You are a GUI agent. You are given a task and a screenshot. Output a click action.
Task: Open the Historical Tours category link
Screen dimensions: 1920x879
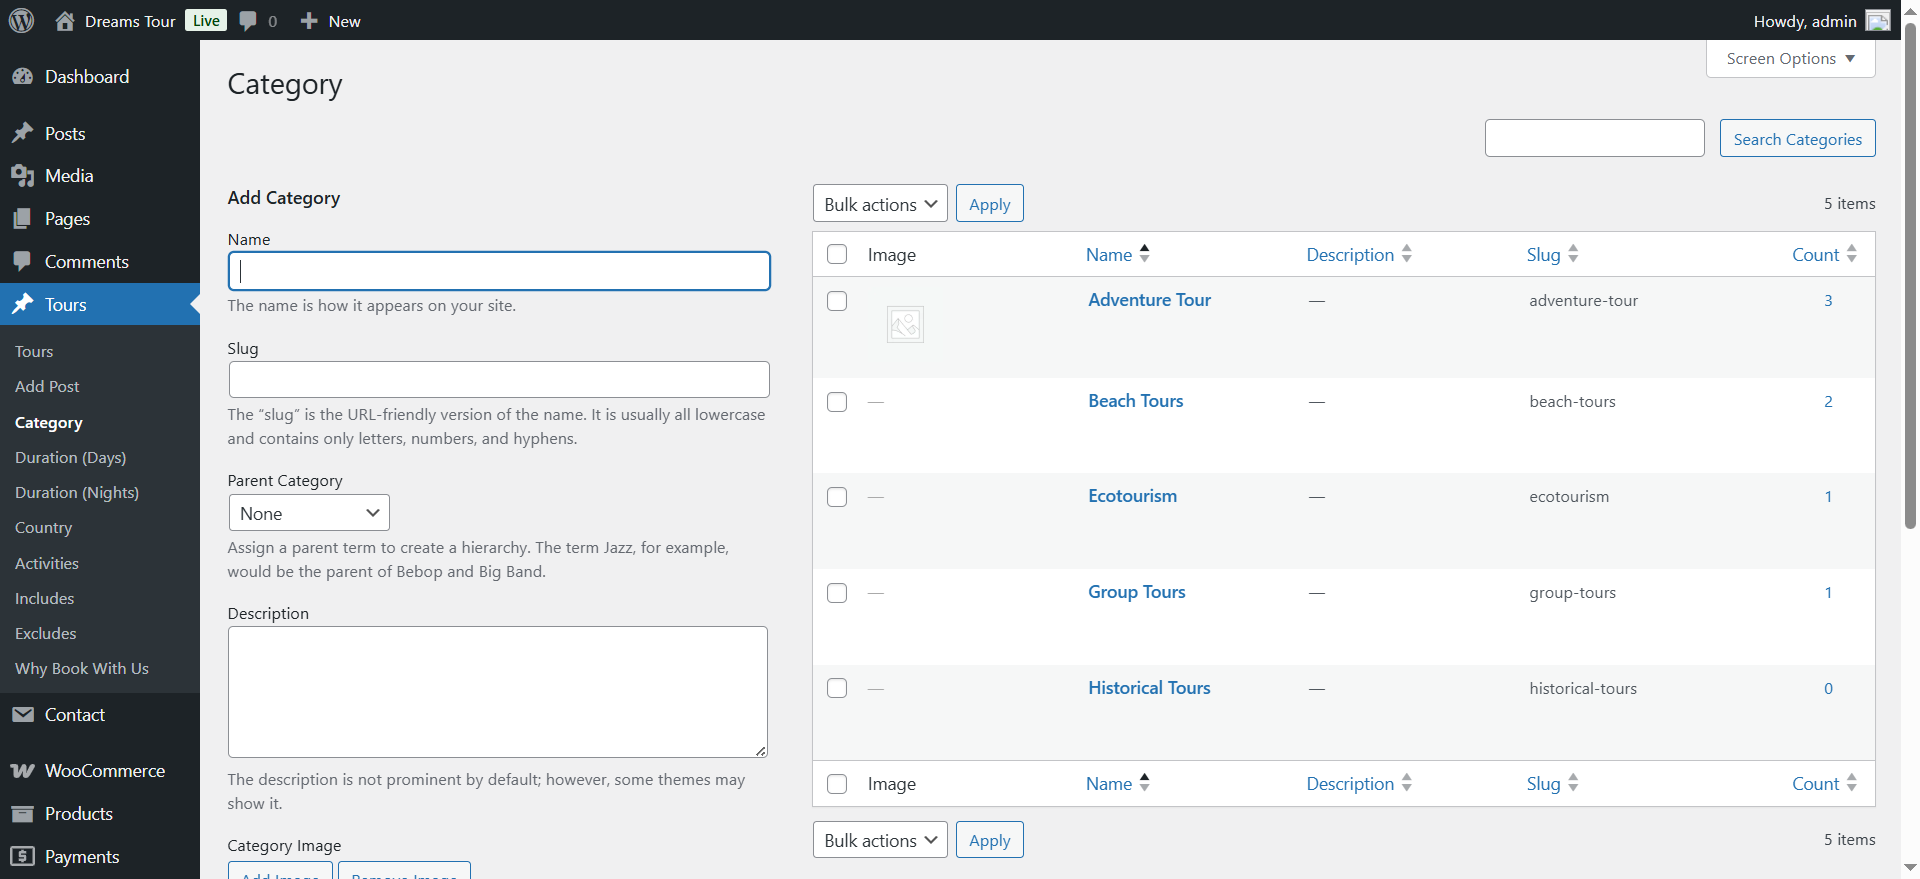tap(1149, 688)
